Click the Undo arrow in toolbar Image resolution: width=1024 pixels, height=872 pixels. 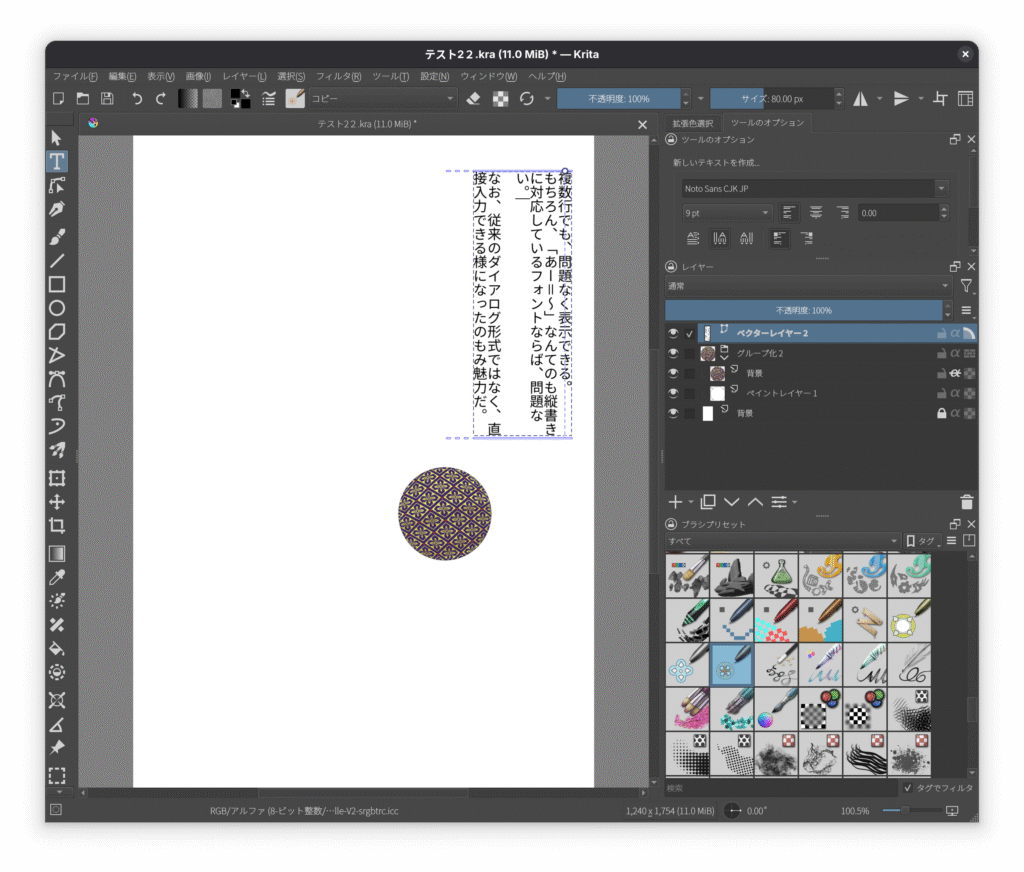(x=137, y=98)
